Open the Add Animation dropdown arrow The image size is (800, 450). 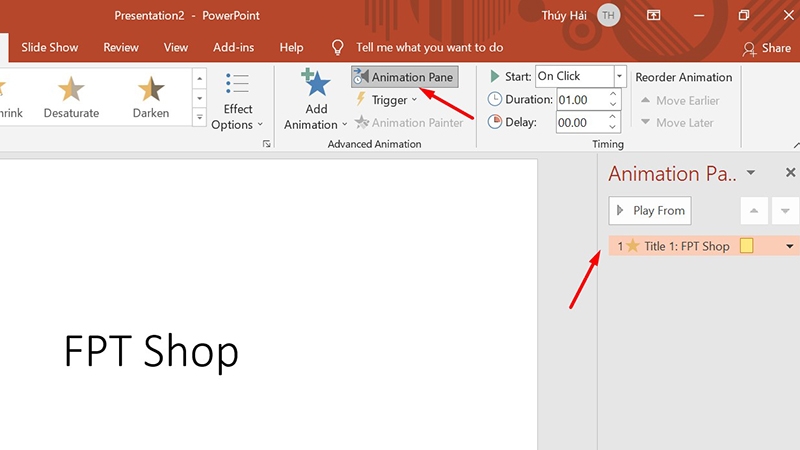pyautogui.click(x=344, y=124)
